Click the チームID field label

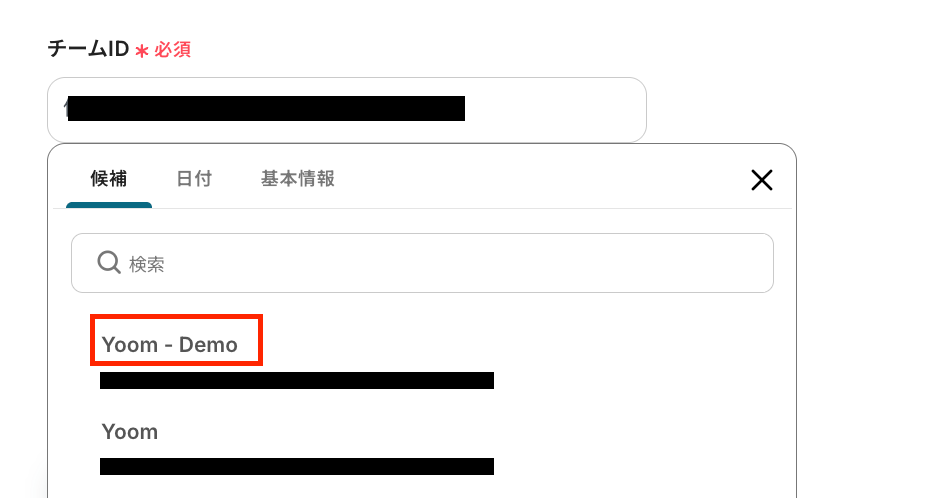pyautogui.click(x=88, y=49)
